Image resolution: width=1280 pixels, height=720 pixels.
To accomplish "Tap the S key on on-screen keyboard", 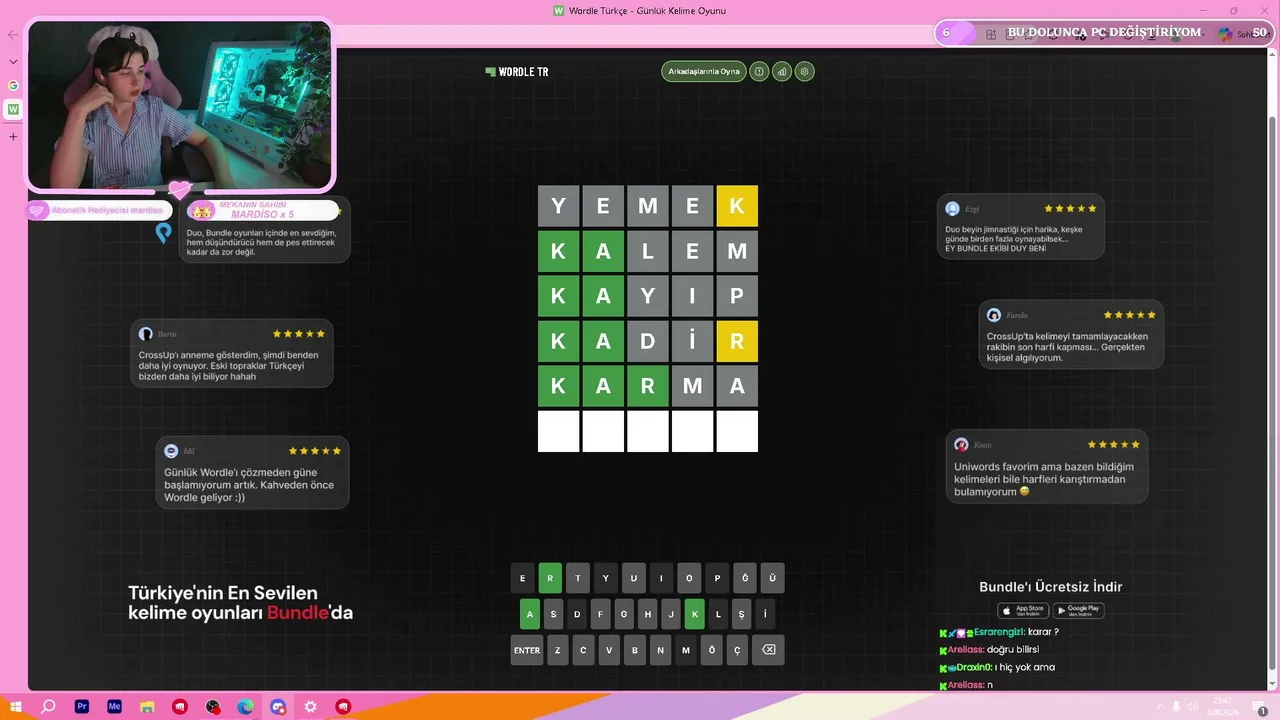I will 553,614.
